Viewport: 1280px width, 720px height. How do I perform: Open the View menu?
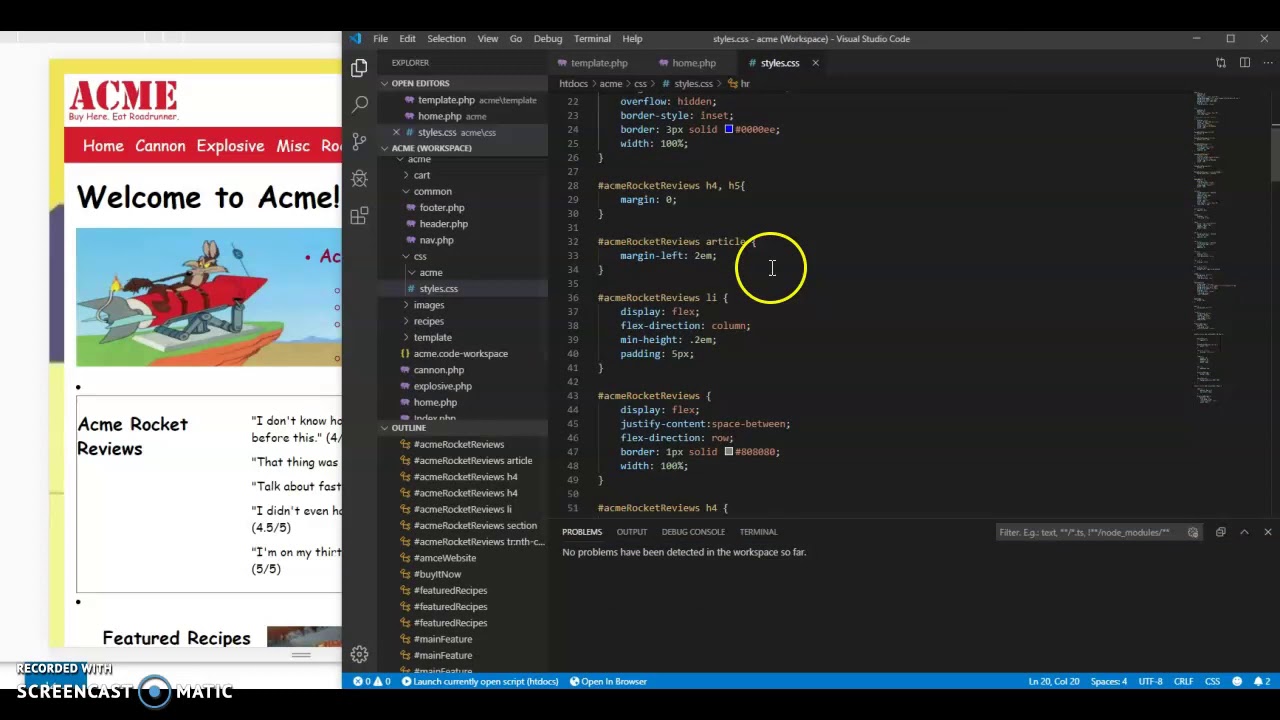[x=488, y=39]
